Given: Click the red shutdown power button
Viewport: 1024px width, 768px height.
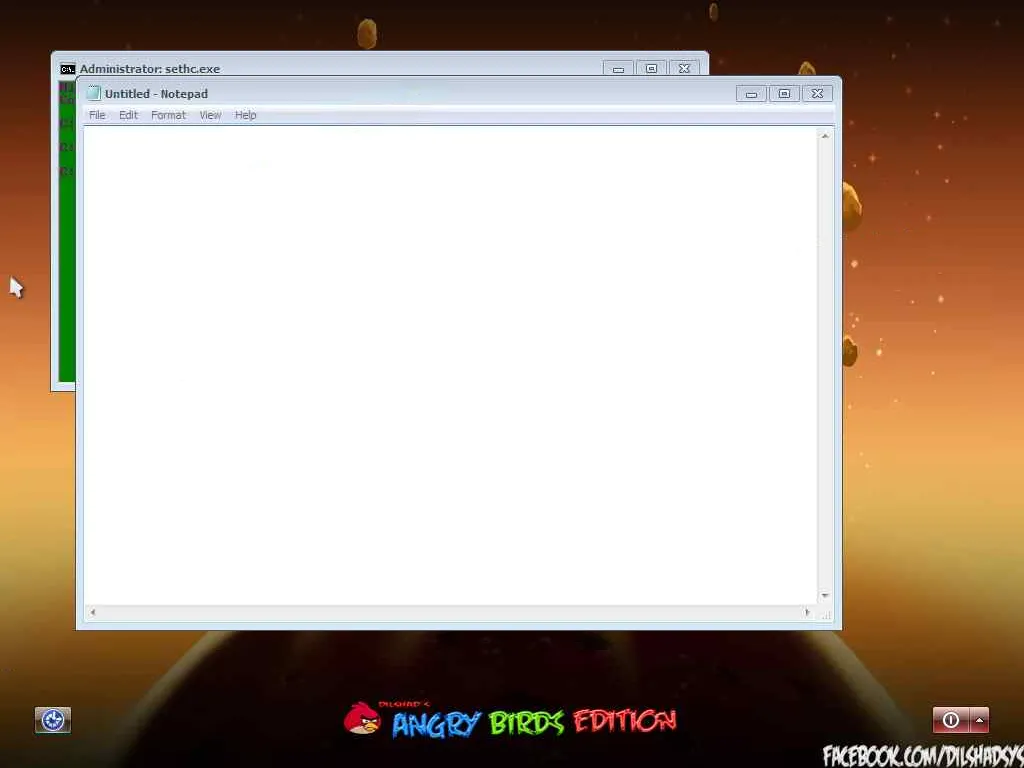Looking at the screenshot, I should tap(951, 720).
